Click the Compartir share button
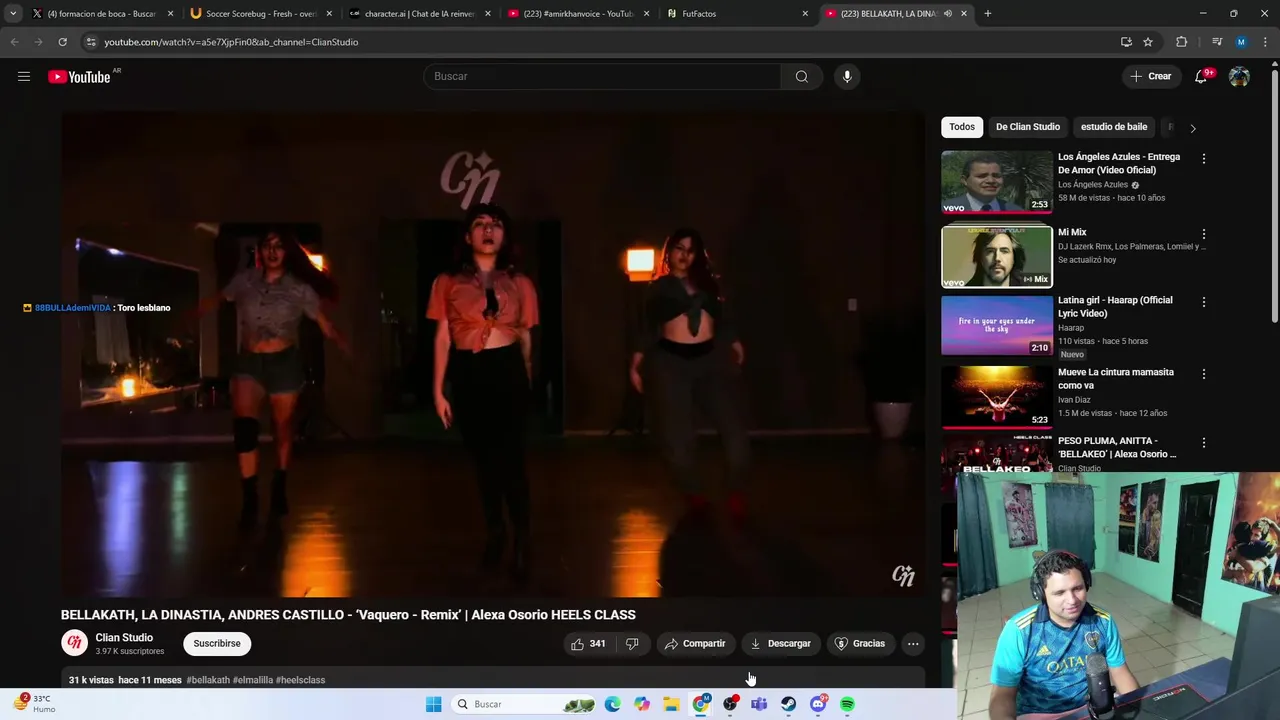 696,644
